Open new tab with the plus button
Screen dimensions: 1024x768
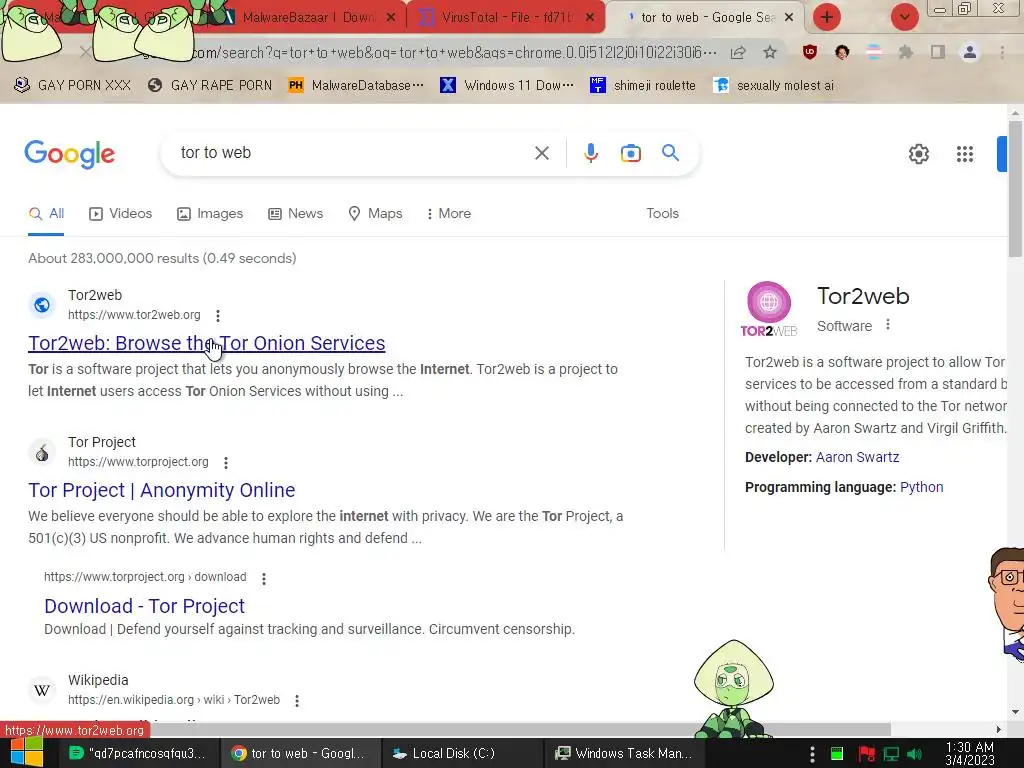(x=827, y=17)
